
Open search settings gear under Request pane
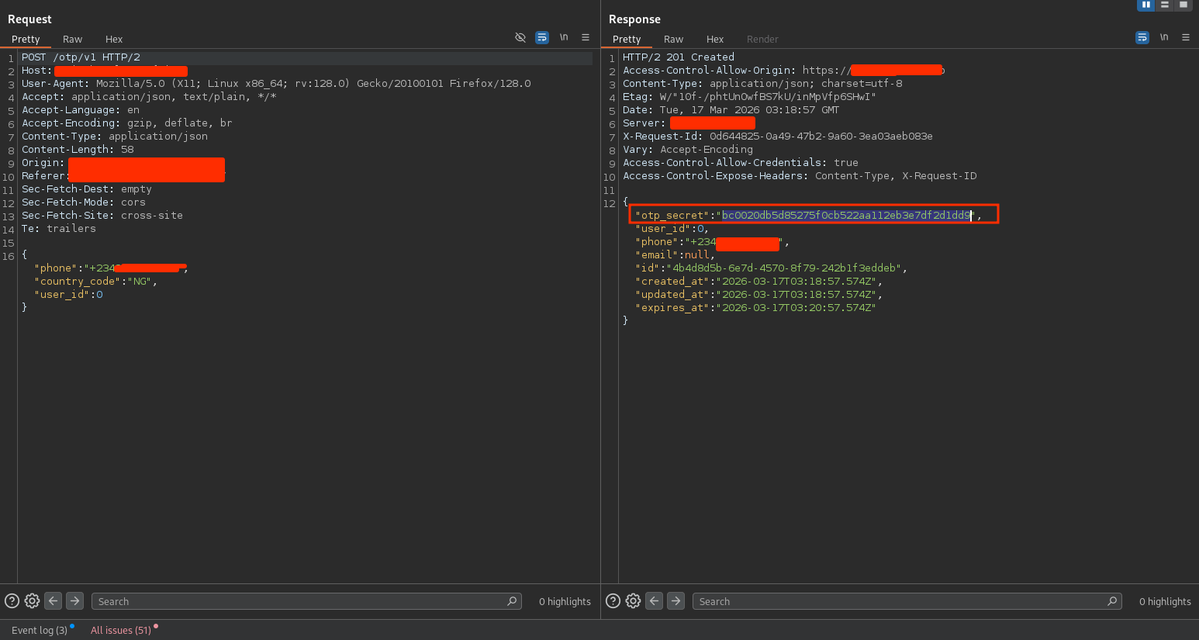click(31, 601)
